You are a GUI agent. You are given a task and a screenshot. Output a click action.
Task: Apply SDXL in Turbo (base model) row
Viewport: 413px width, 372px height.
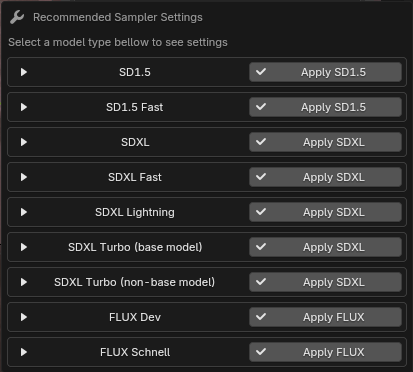pyautogui.click(x=325, y=247)
